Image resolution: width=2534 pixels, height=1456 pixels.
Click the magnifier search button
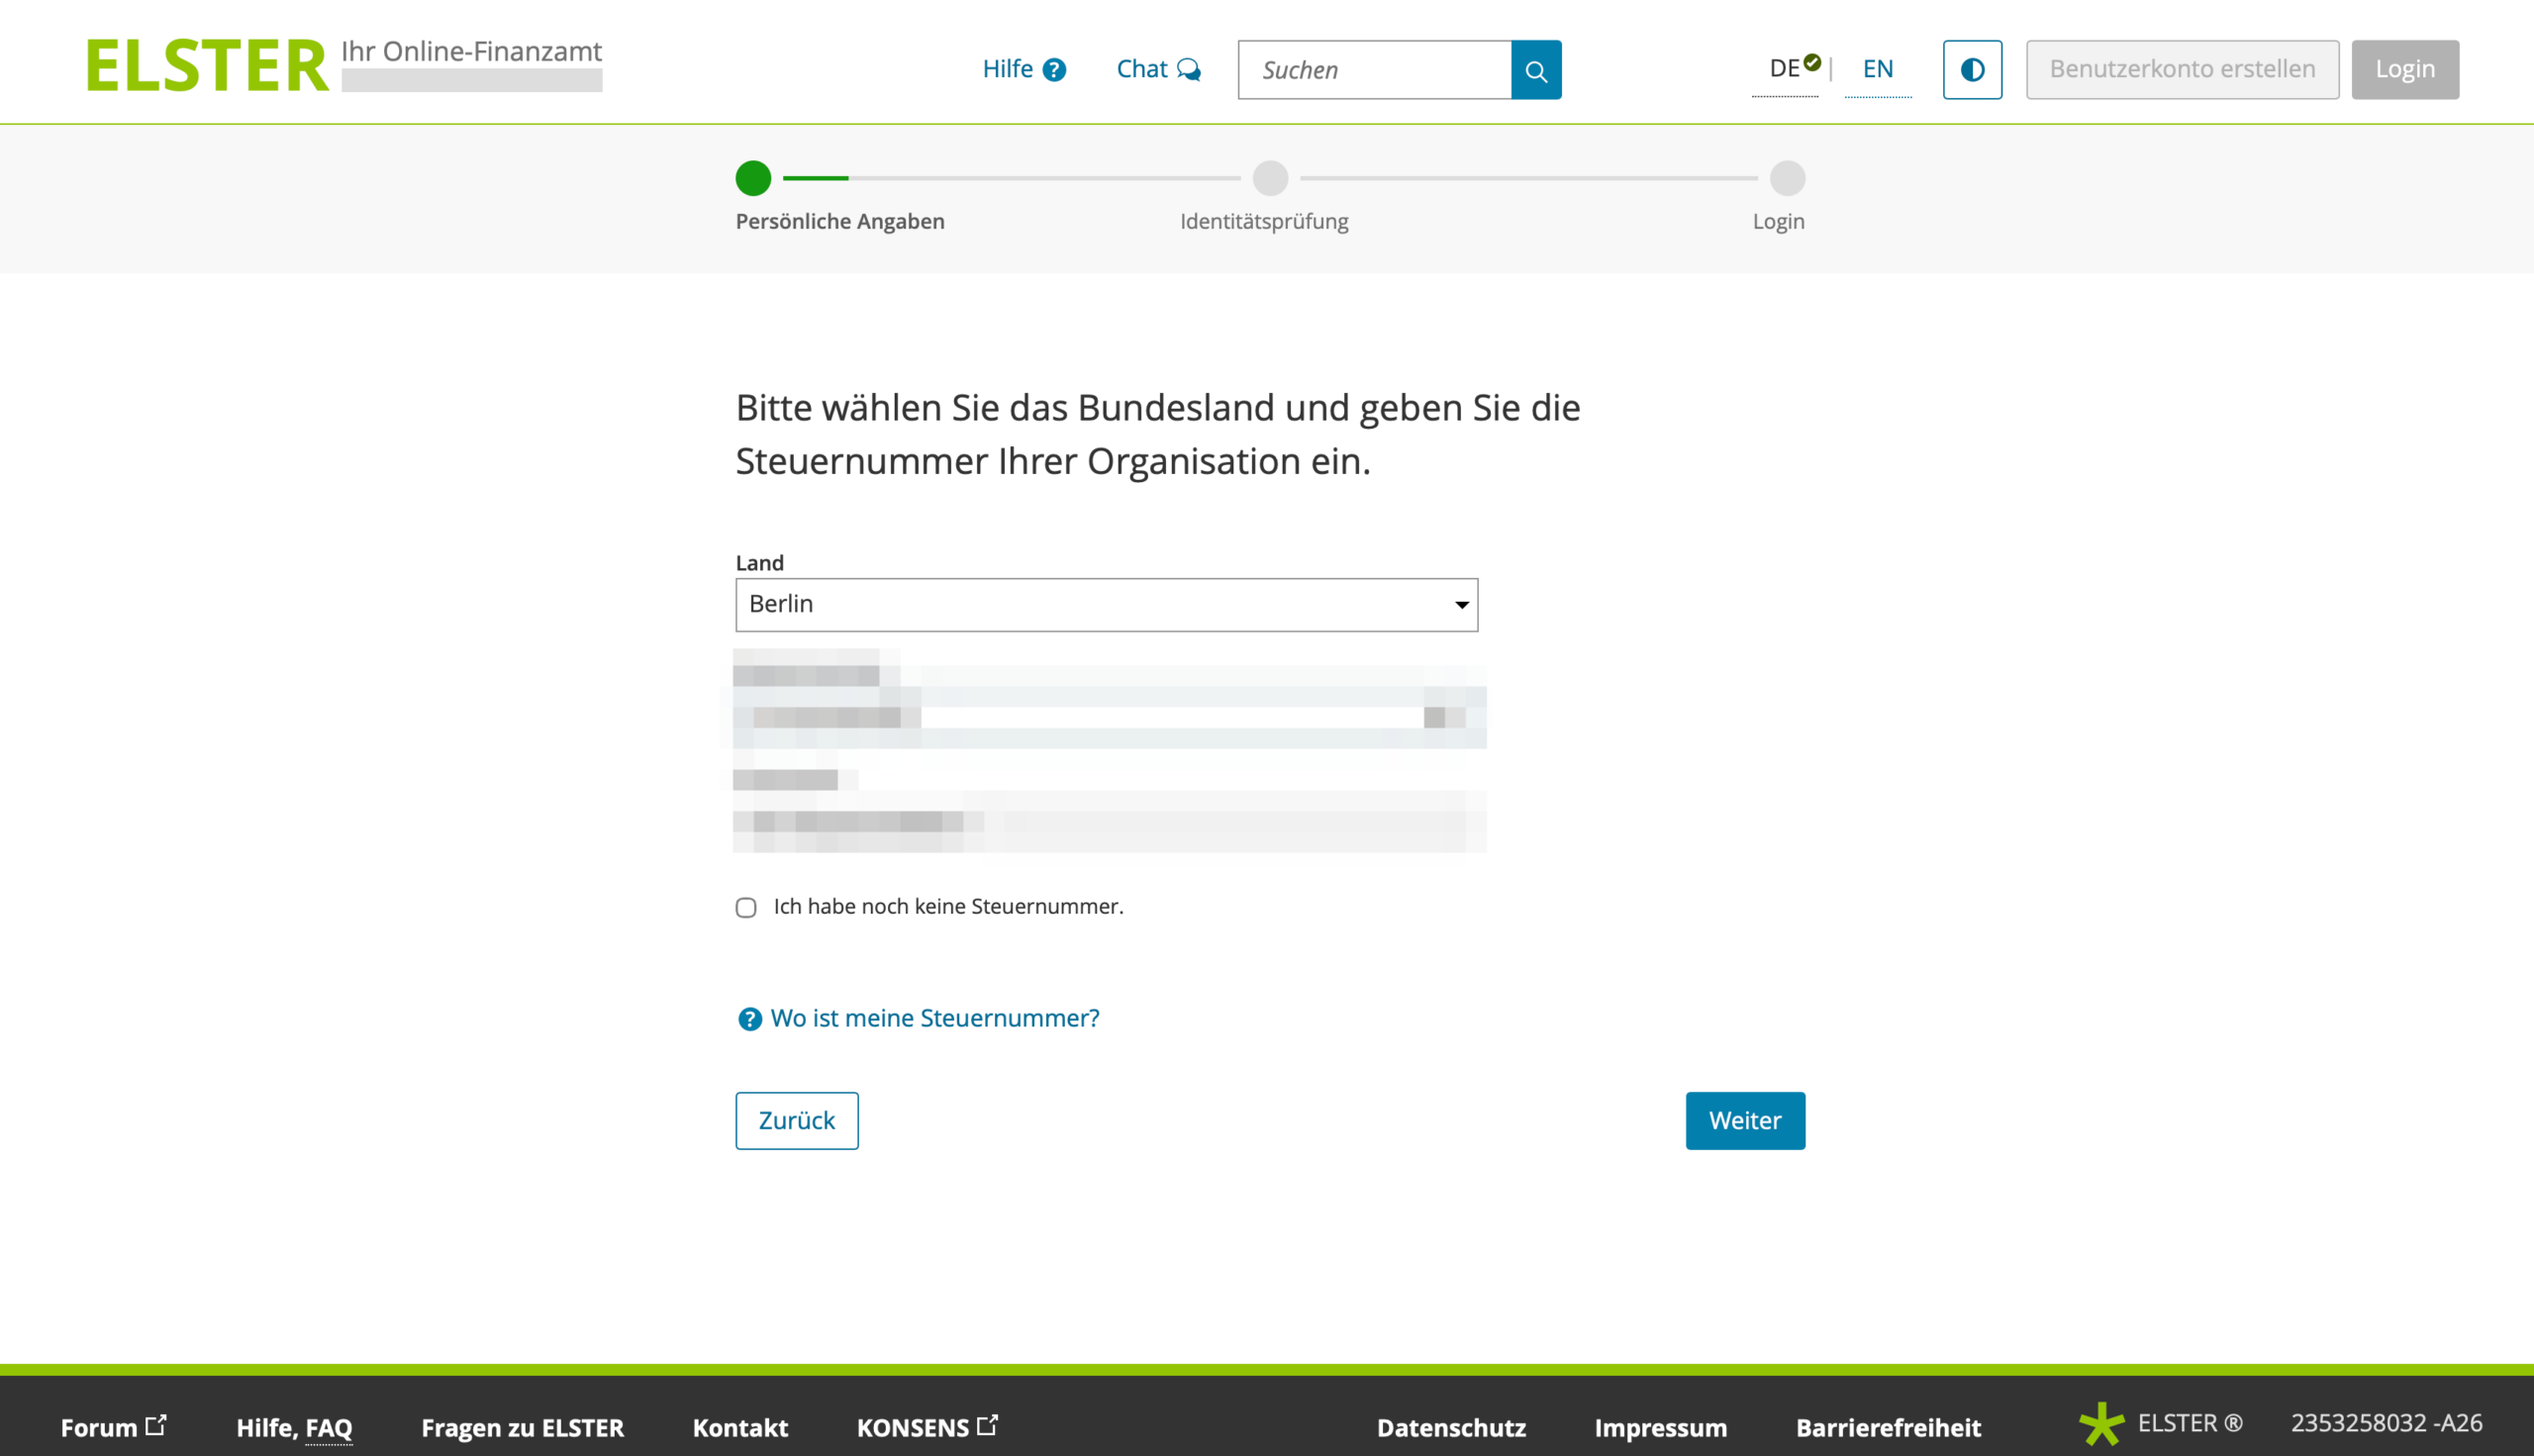[x=1536, y=70]
